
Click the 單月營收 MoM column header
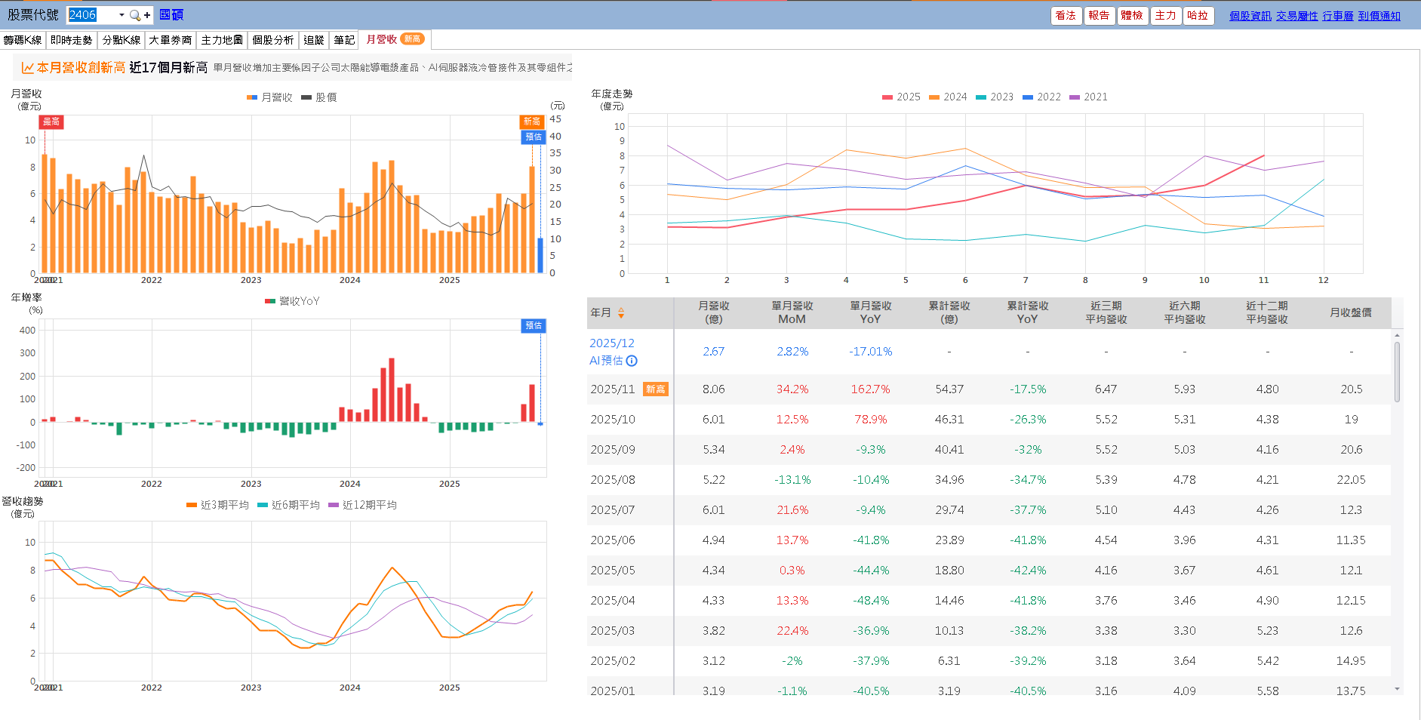791,313
